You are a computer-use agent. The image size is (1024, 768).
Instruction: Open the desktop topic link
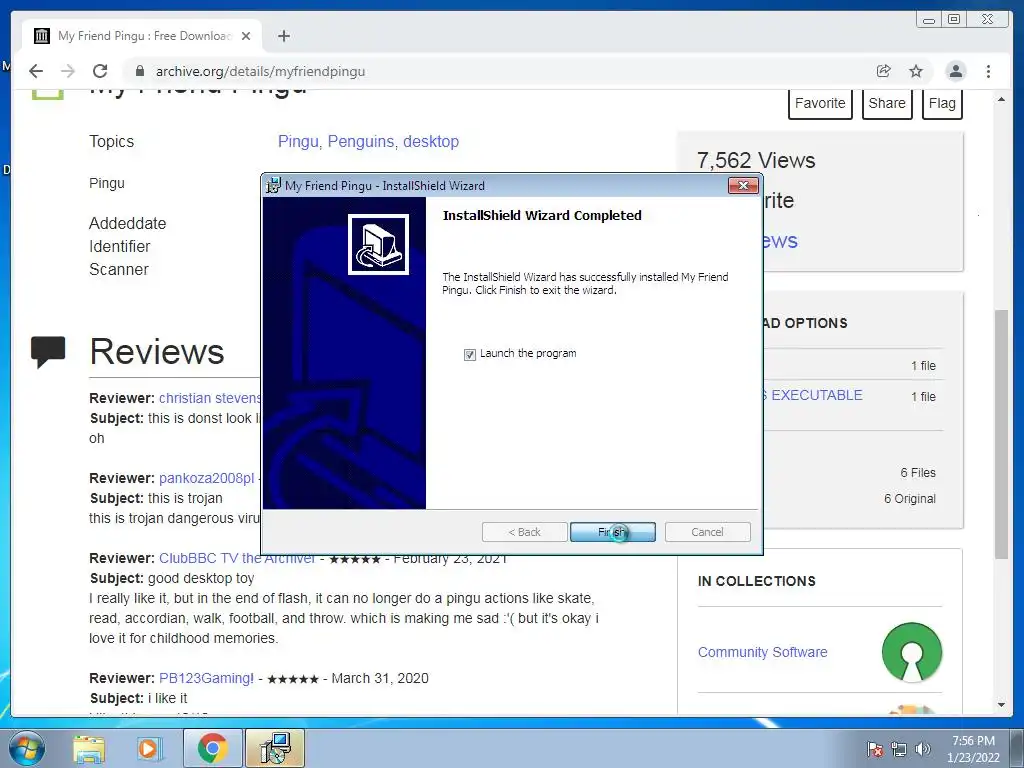point(431,141)
